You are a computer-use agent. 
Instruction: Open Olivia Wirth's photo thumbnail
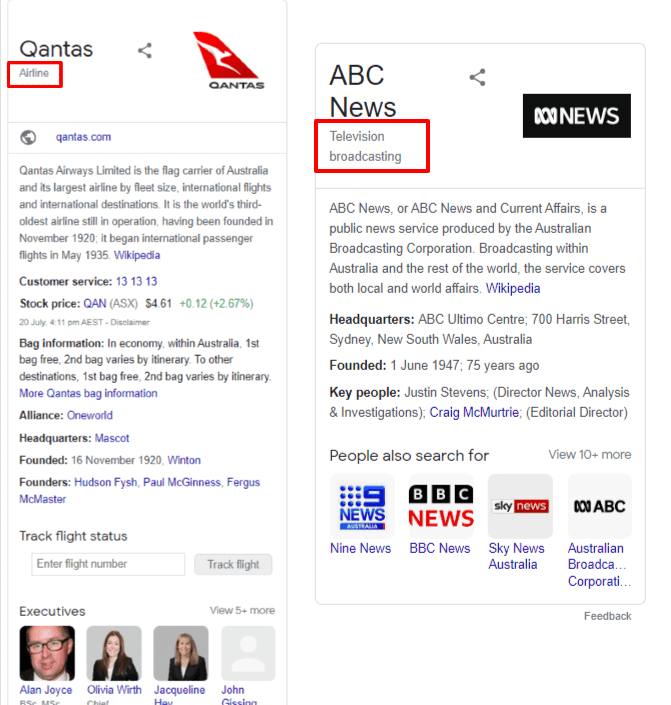click(x=114, y=653)
